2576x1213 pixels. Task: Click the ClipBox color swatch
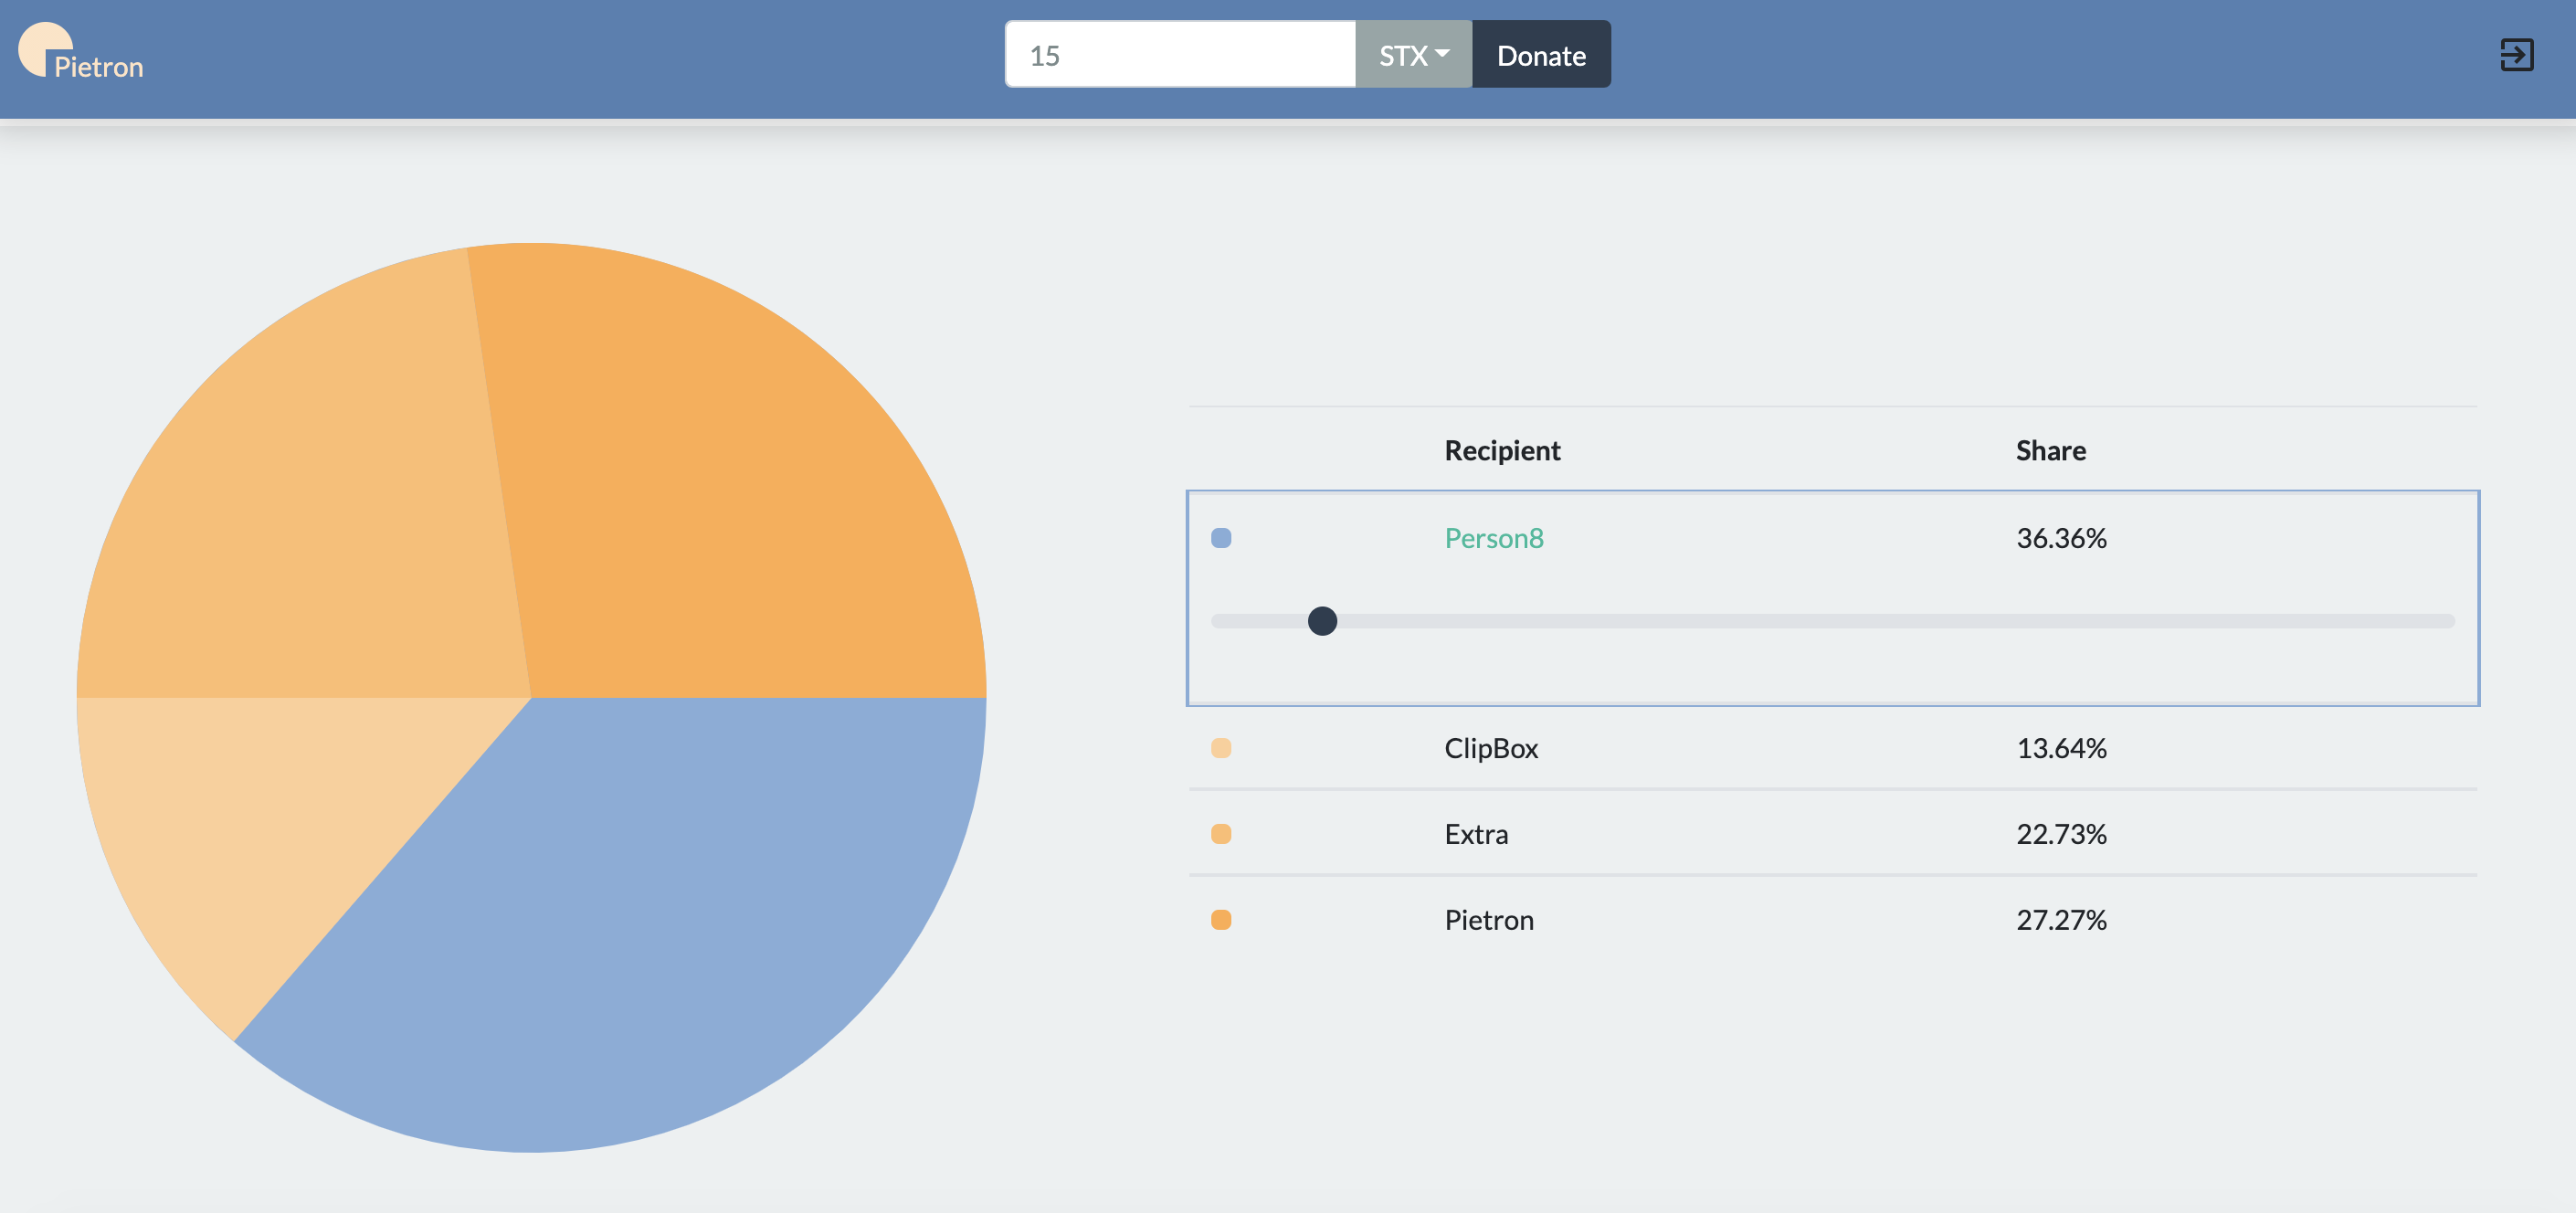pyautogui.click(x=1221, y=748)
